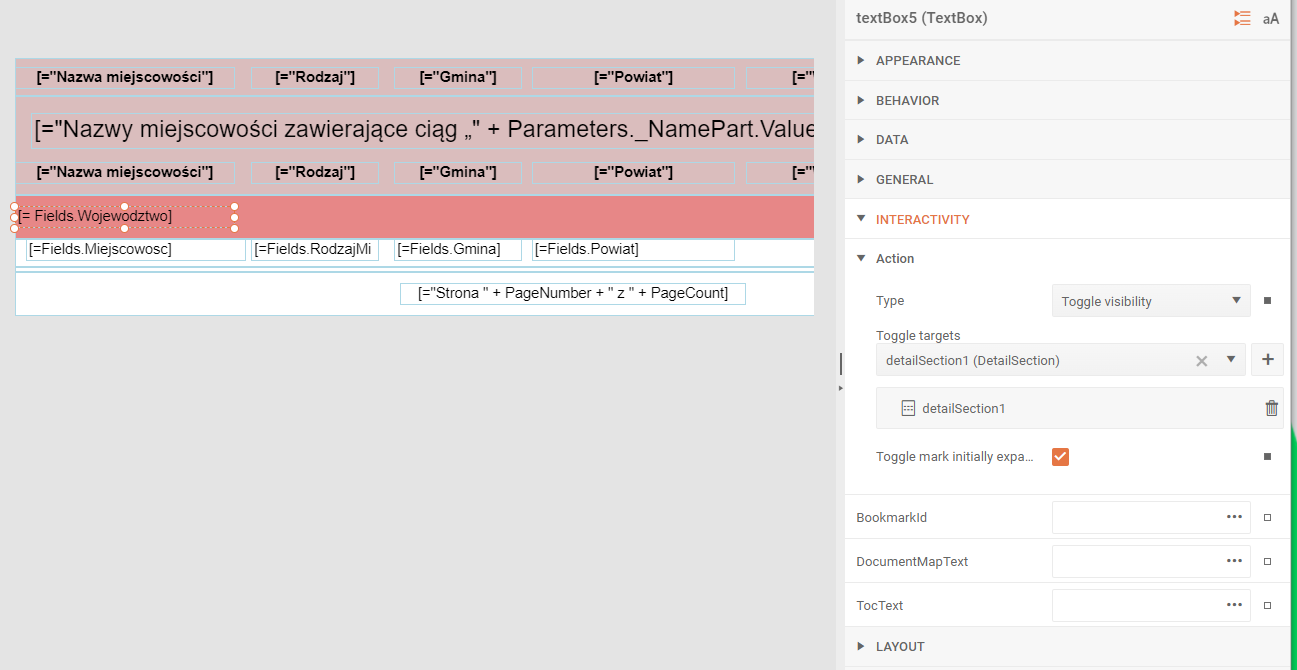Open TocText expression editor ellipsis

click(x=1234, y=605)
